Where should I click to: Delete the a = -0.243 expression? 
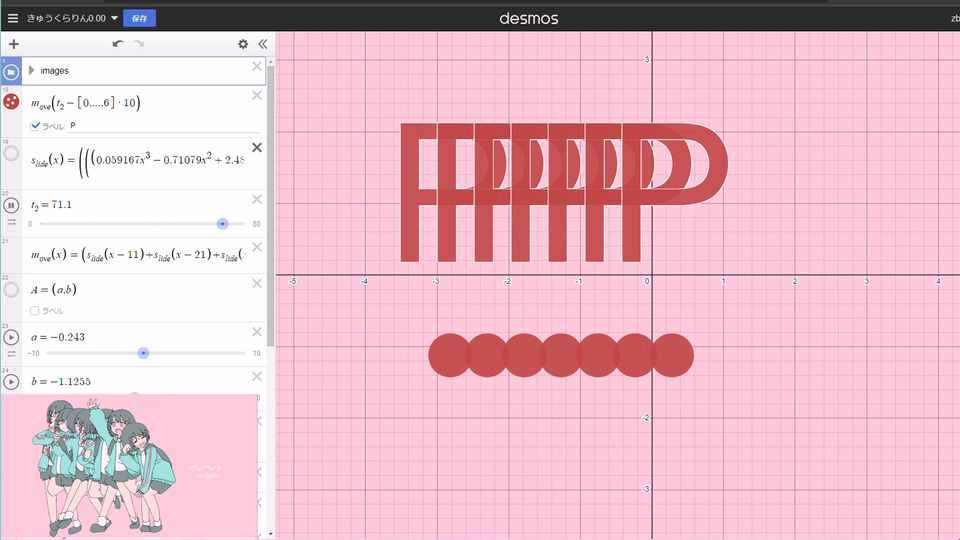257,331
